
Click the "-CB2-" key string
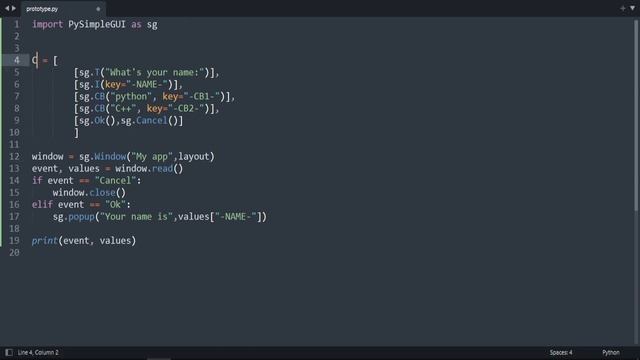186,109
